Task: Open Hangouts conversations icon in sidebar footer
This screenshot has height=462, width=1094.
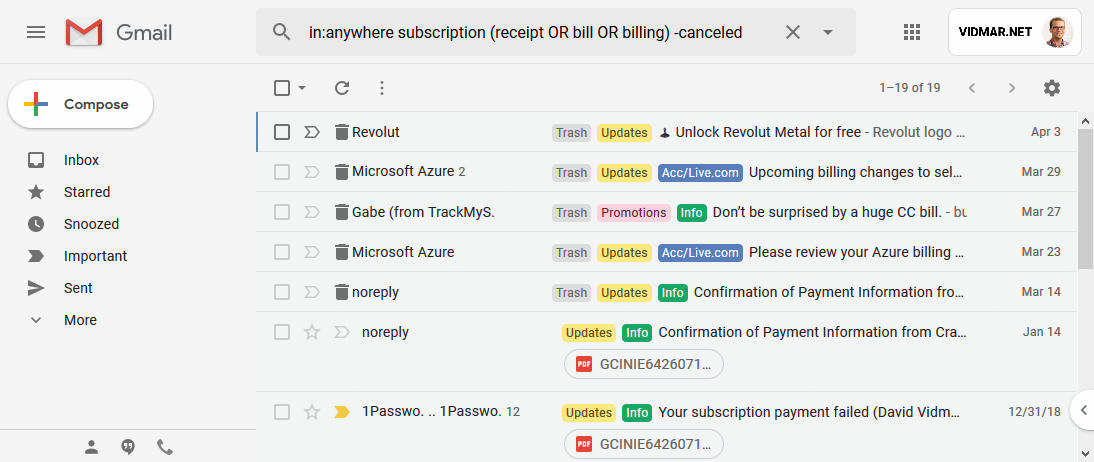Action: 128,447
